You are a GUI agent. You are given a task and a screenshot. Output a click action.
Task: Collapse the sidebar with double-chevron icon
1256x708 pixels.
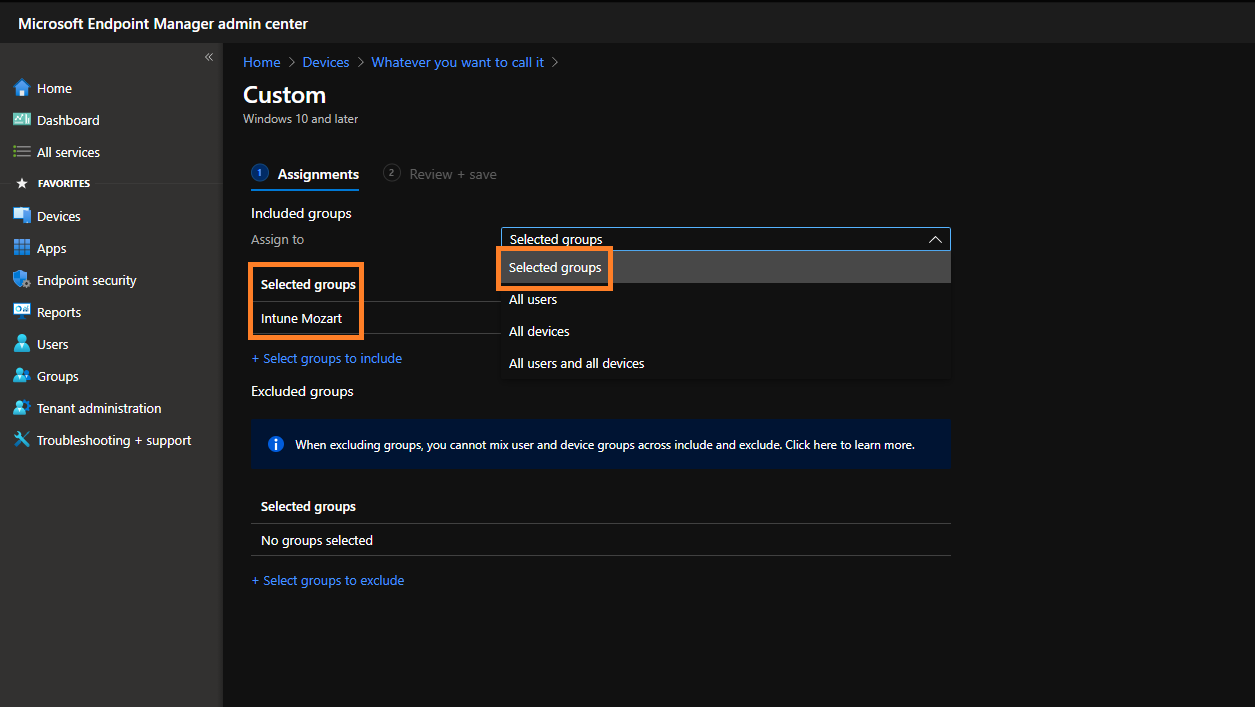tap(209, 57)
